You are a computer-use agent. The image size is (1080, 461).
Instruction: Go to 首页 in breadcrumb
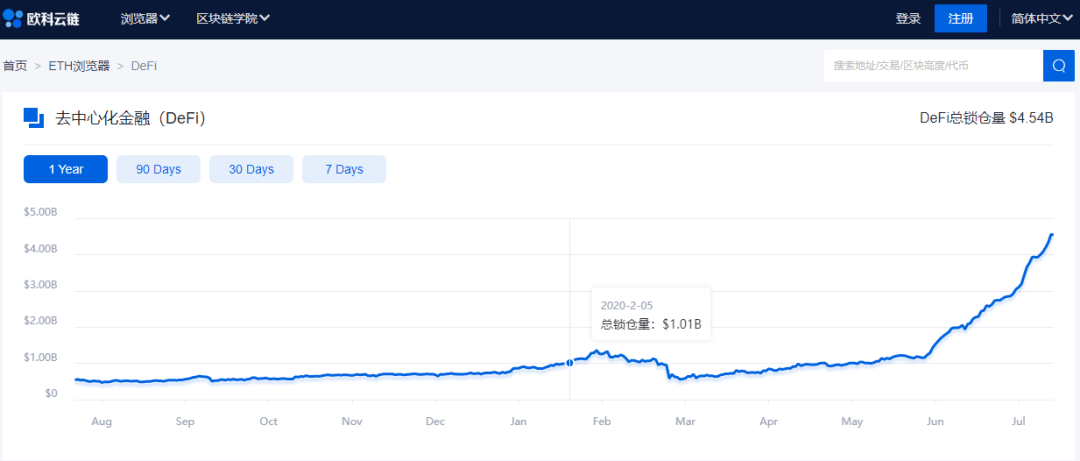tap(15, 66)
